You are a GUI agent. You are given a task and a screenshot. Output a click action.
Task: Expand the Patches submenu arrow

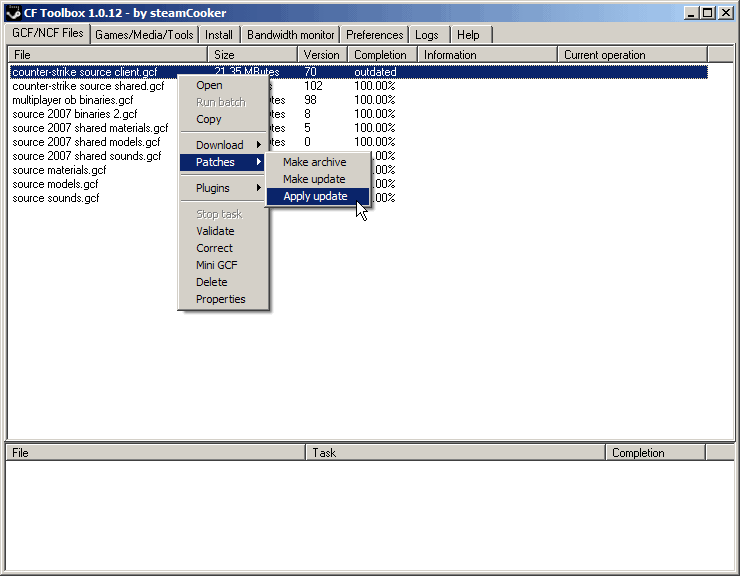pos(259,162)
